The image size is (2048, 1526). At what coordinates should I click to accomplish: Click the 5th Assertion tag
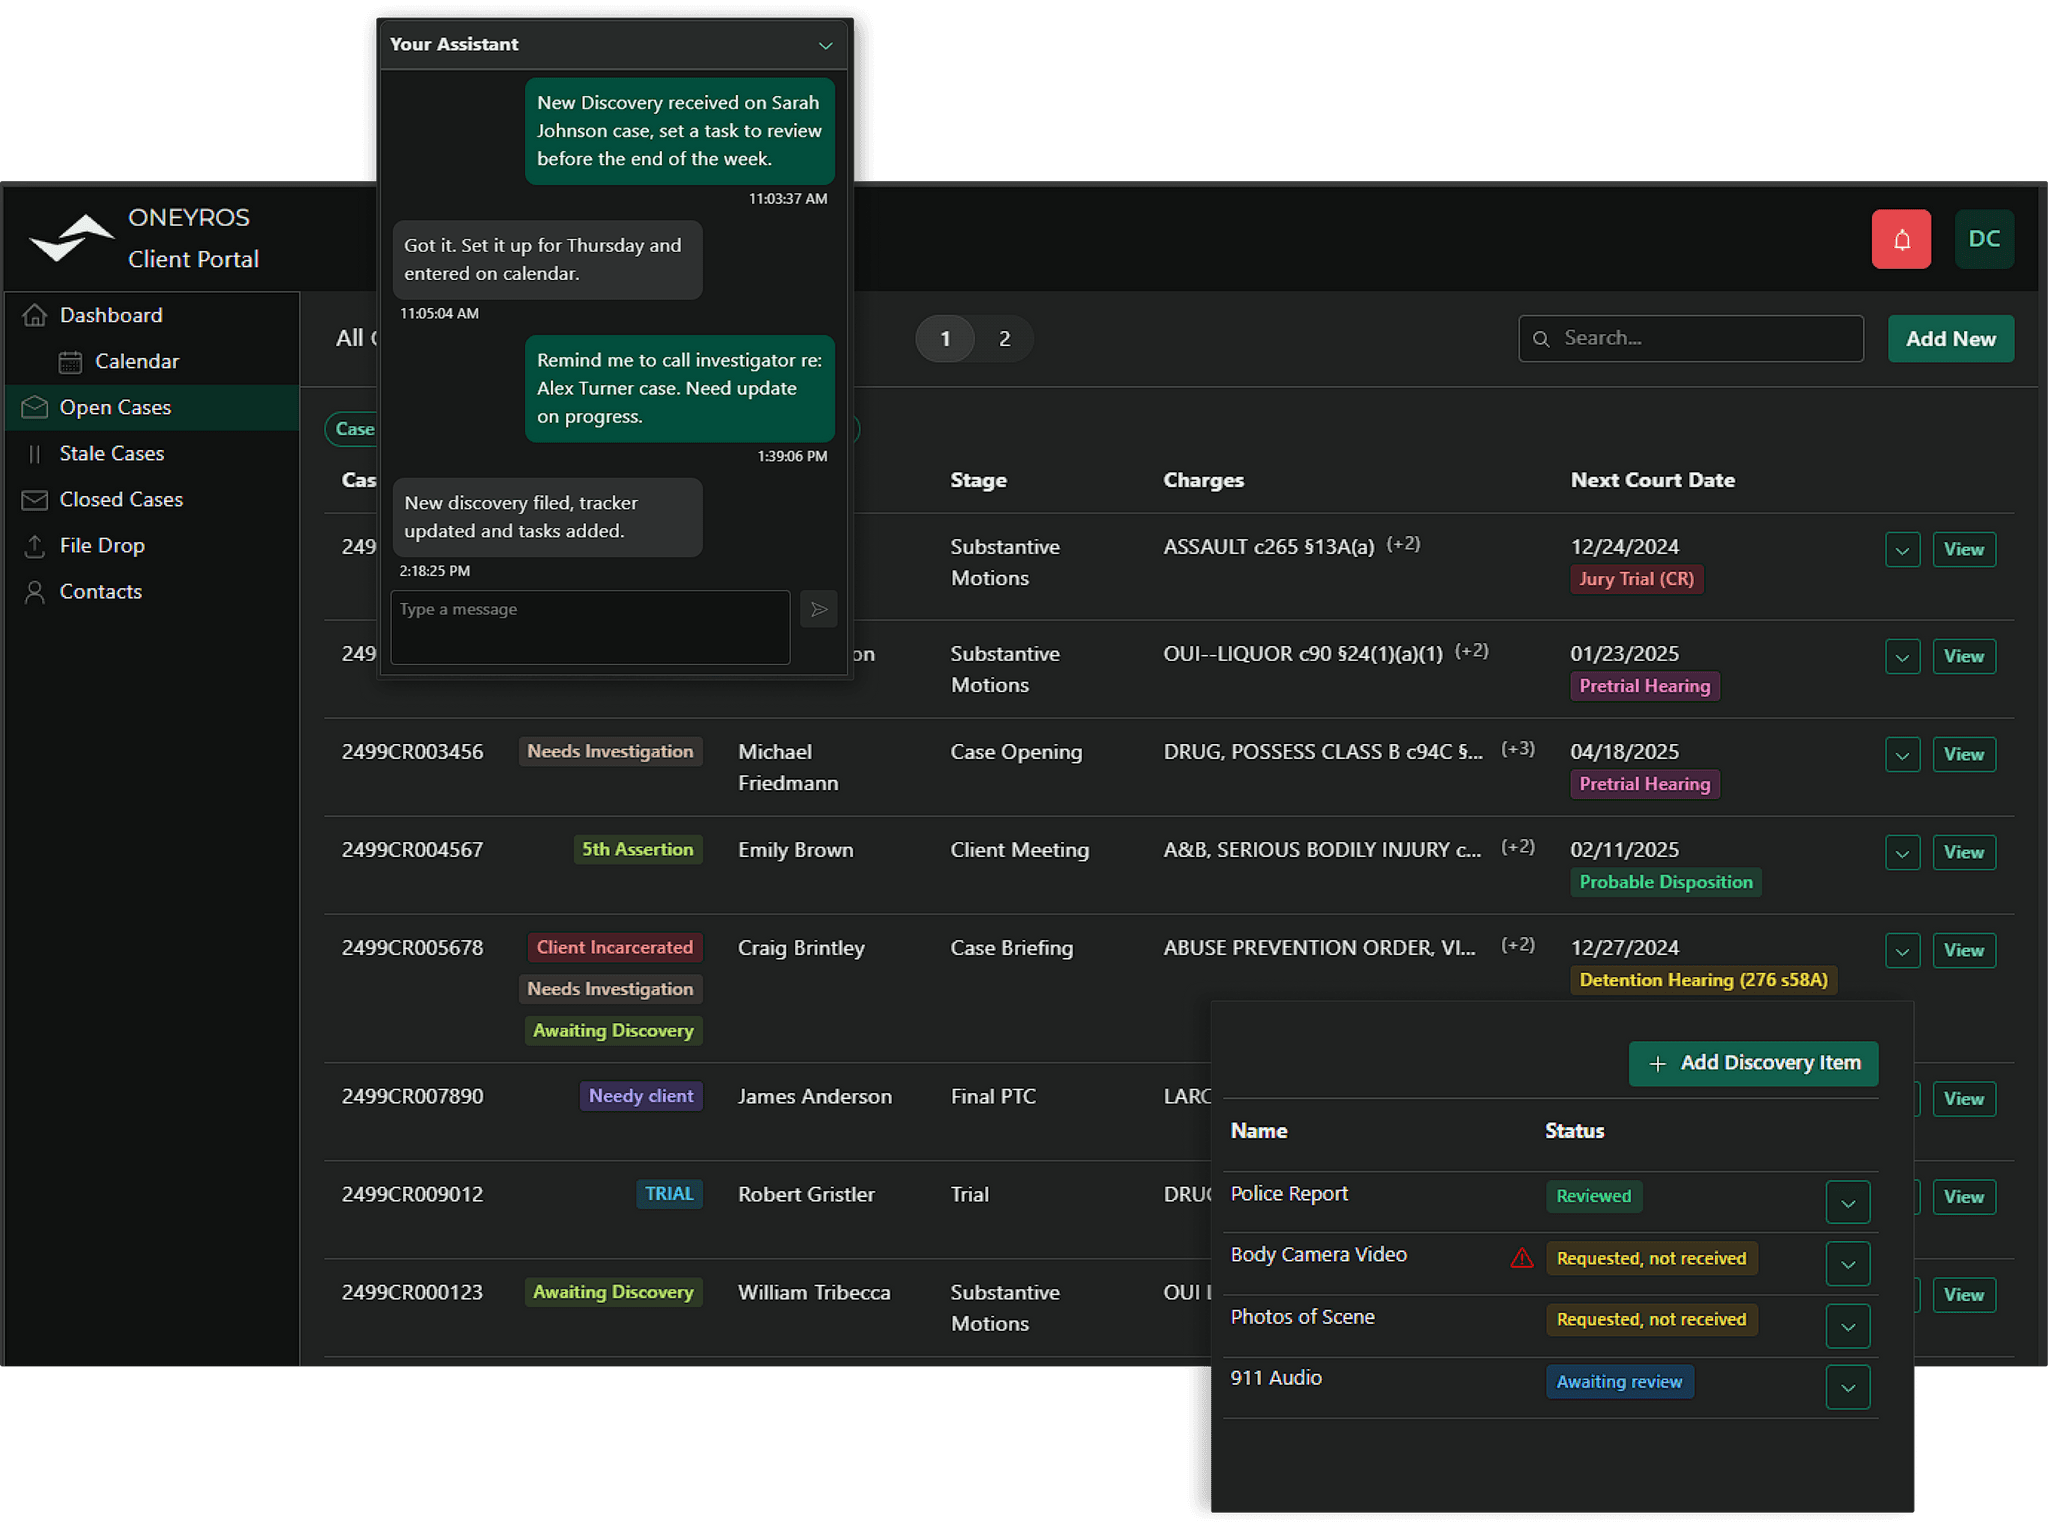pyautogui.click(x=637, y=849)
